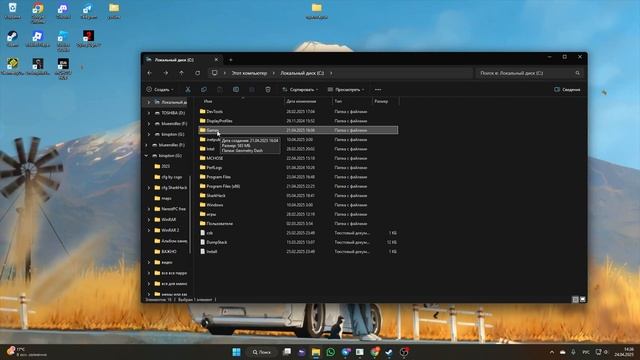
Task: Select the DumpStack text file
Action: click(x=298, y=242)
